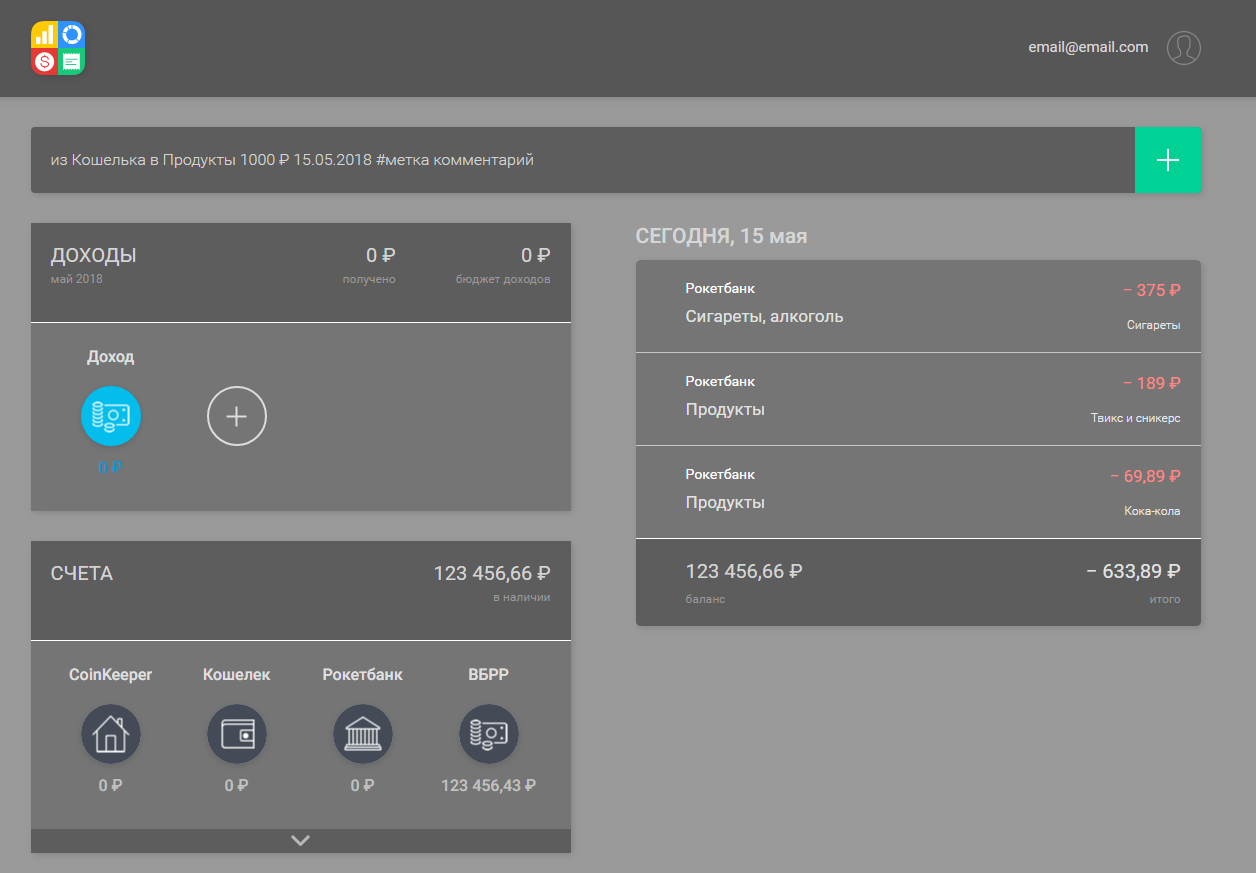Screen dimensions: 1256x873
Task: Click the СЧЕТА panel heading
Action: pyautogui.click(x=82, y=574)
